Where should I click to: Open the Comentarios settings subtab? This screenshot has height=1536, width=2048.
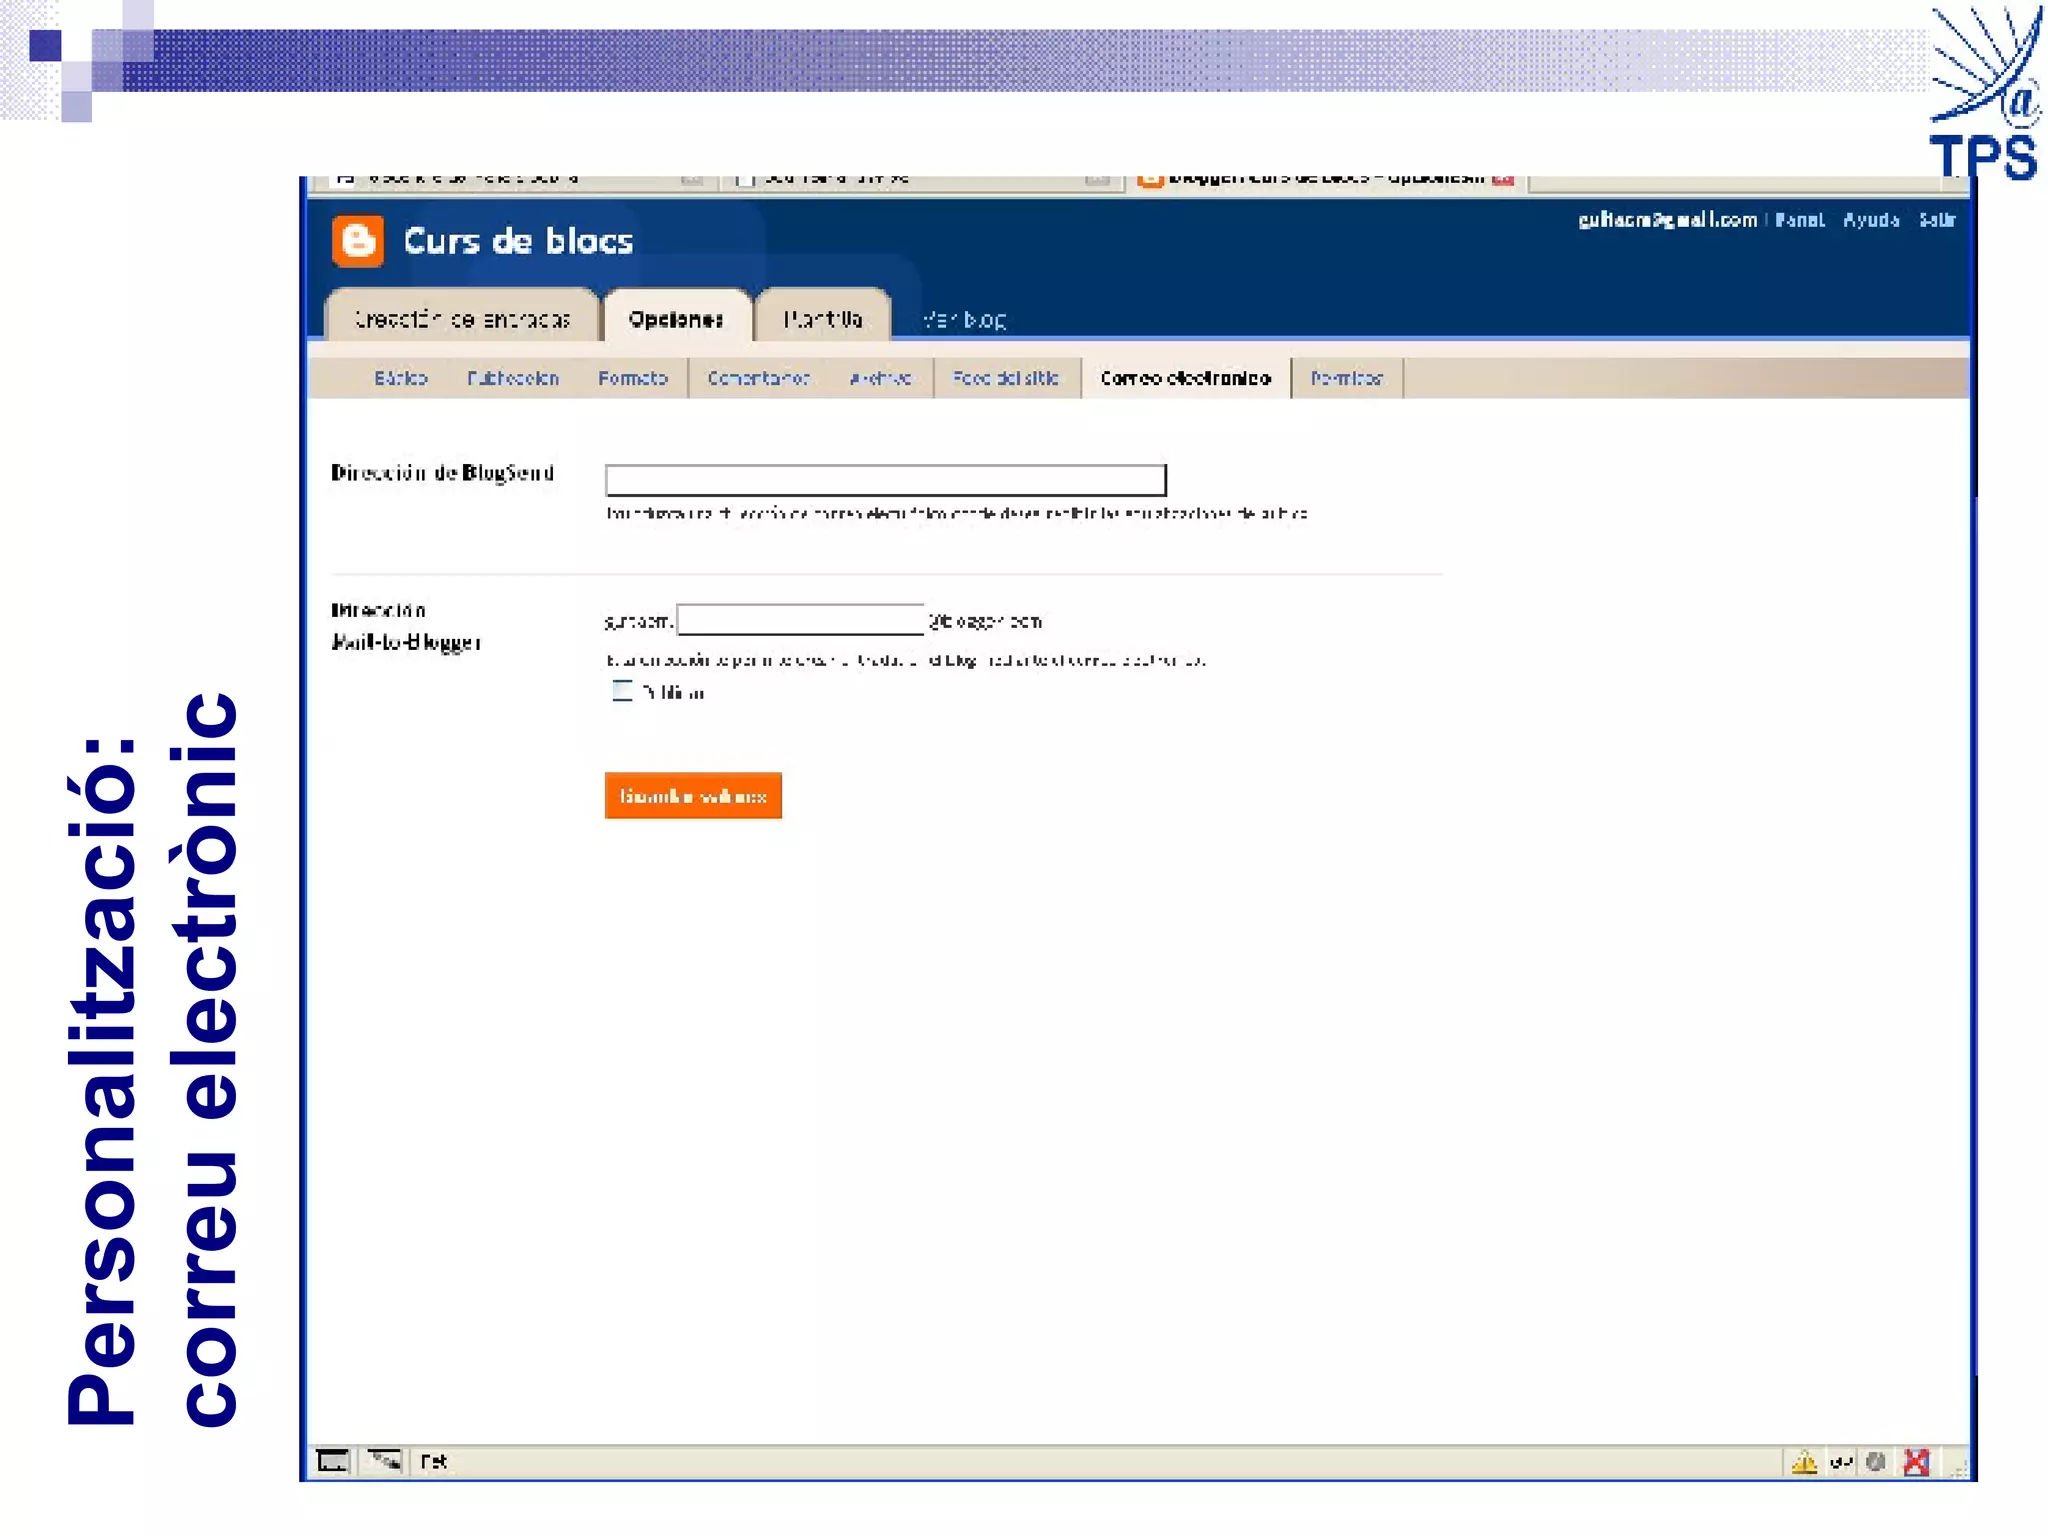point(758,378)
